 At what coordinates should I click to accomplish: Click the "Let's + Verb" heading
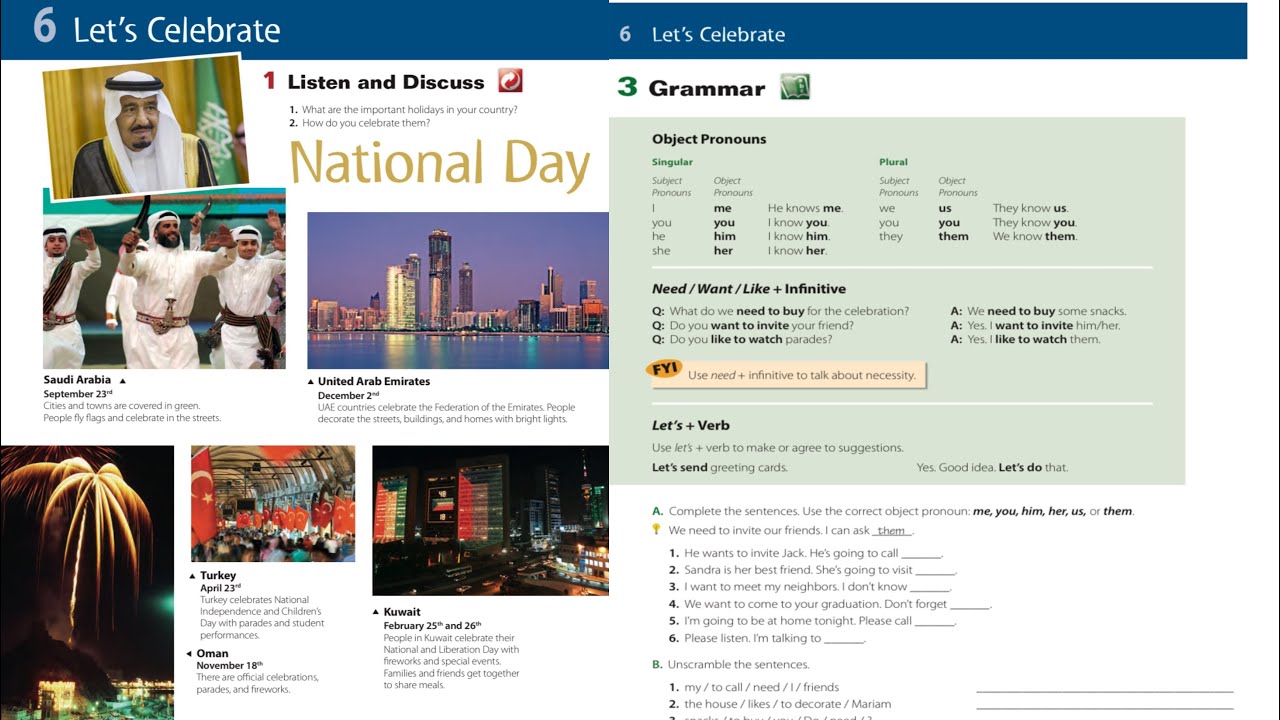click(x=691, y=425)
